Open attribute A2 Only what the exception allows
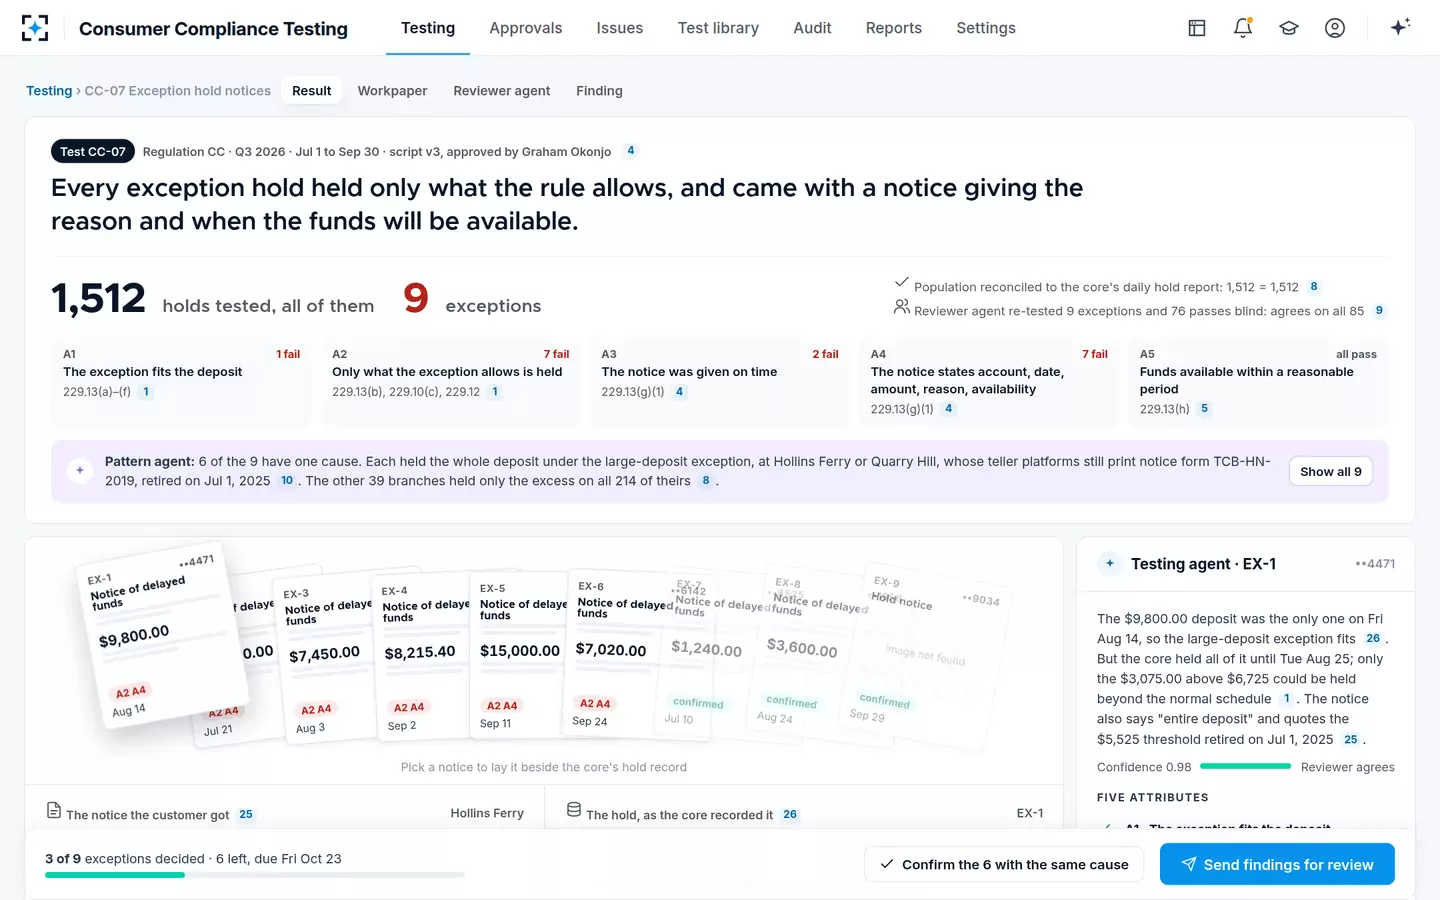The width and height of the screenshot is (1440, 900). [x=450, y=383]
